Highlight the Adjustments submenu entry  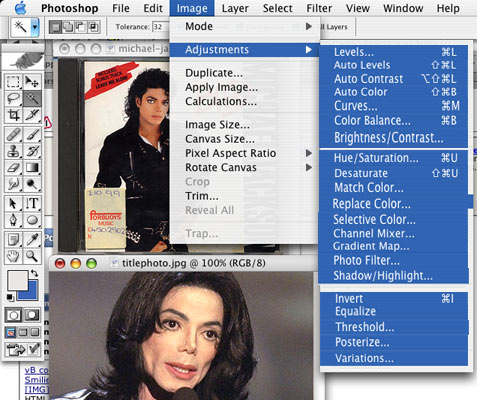pyautogui.click(x=244, y=50)
